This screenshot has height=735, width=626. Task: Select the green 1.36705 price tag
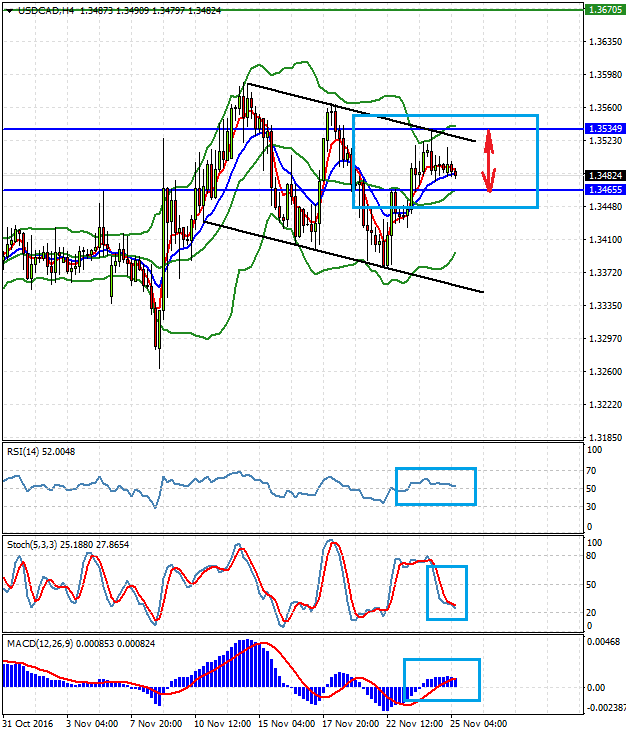click(605, 9)
